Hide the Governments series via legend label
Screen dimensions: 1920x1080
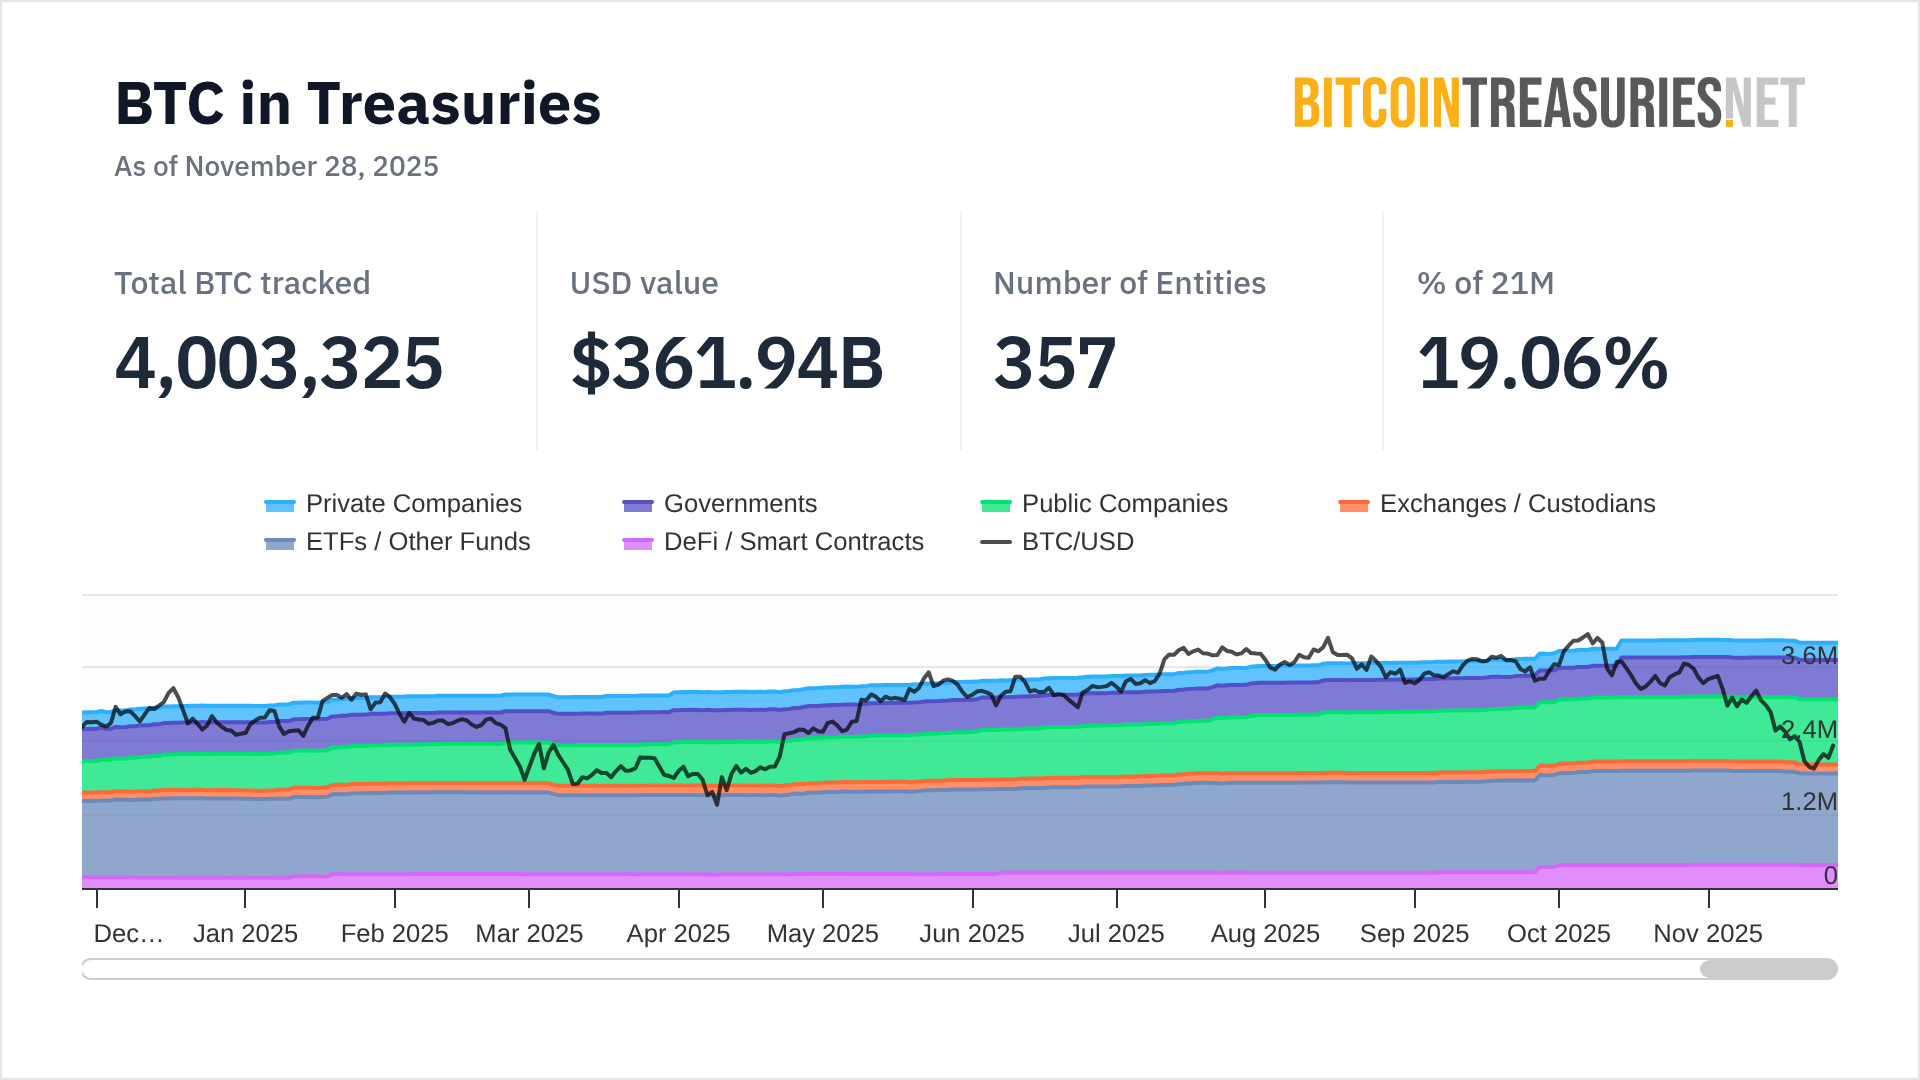740,504
